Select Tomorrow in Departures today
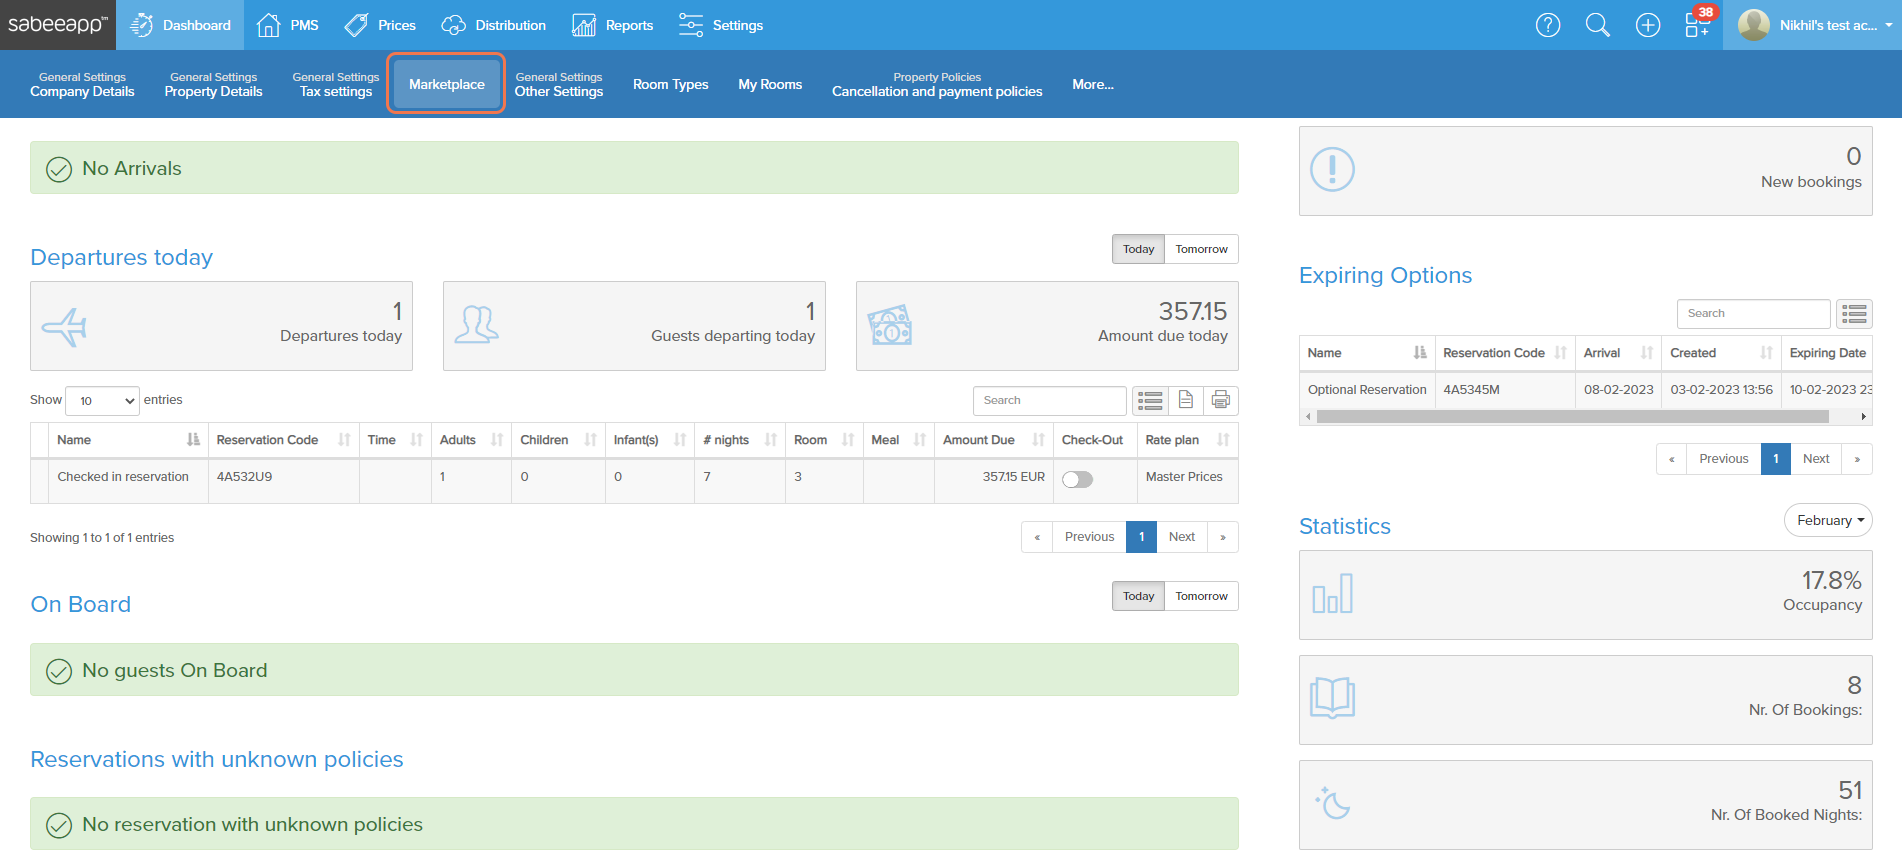This screenshot has height=856, width=1902. click(x=1201, y=249)
